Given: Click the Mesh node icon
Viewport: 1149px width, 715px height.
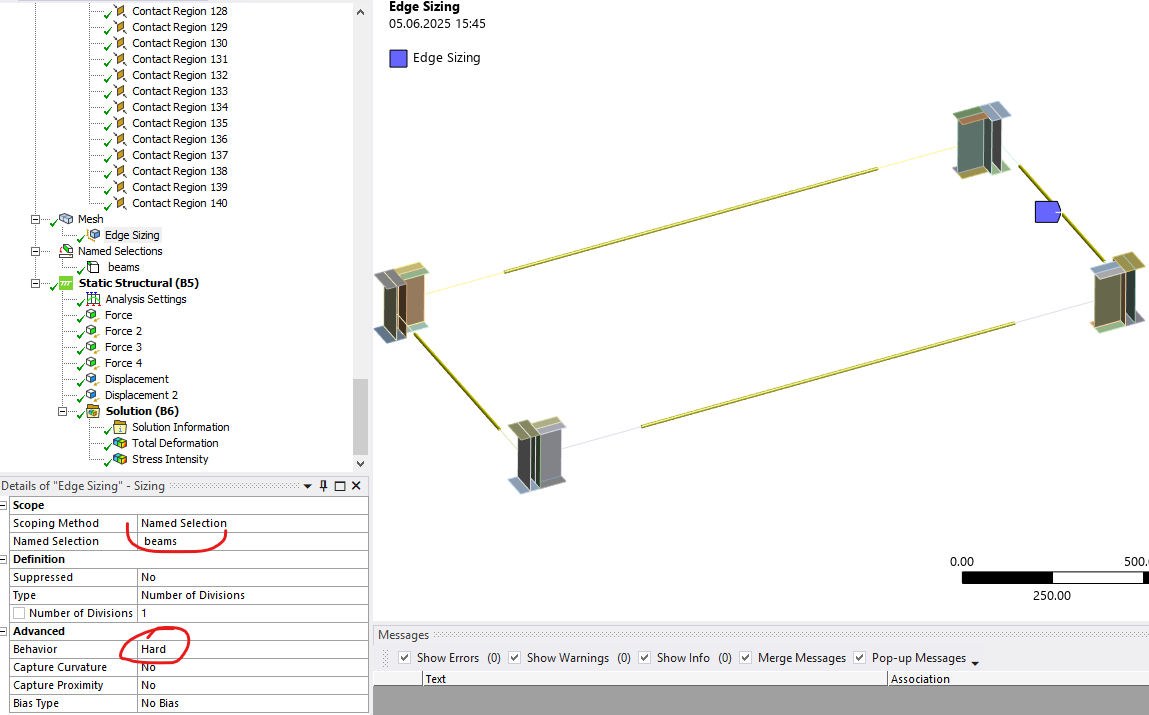Looking at the screenshot, I should [66, 219].
